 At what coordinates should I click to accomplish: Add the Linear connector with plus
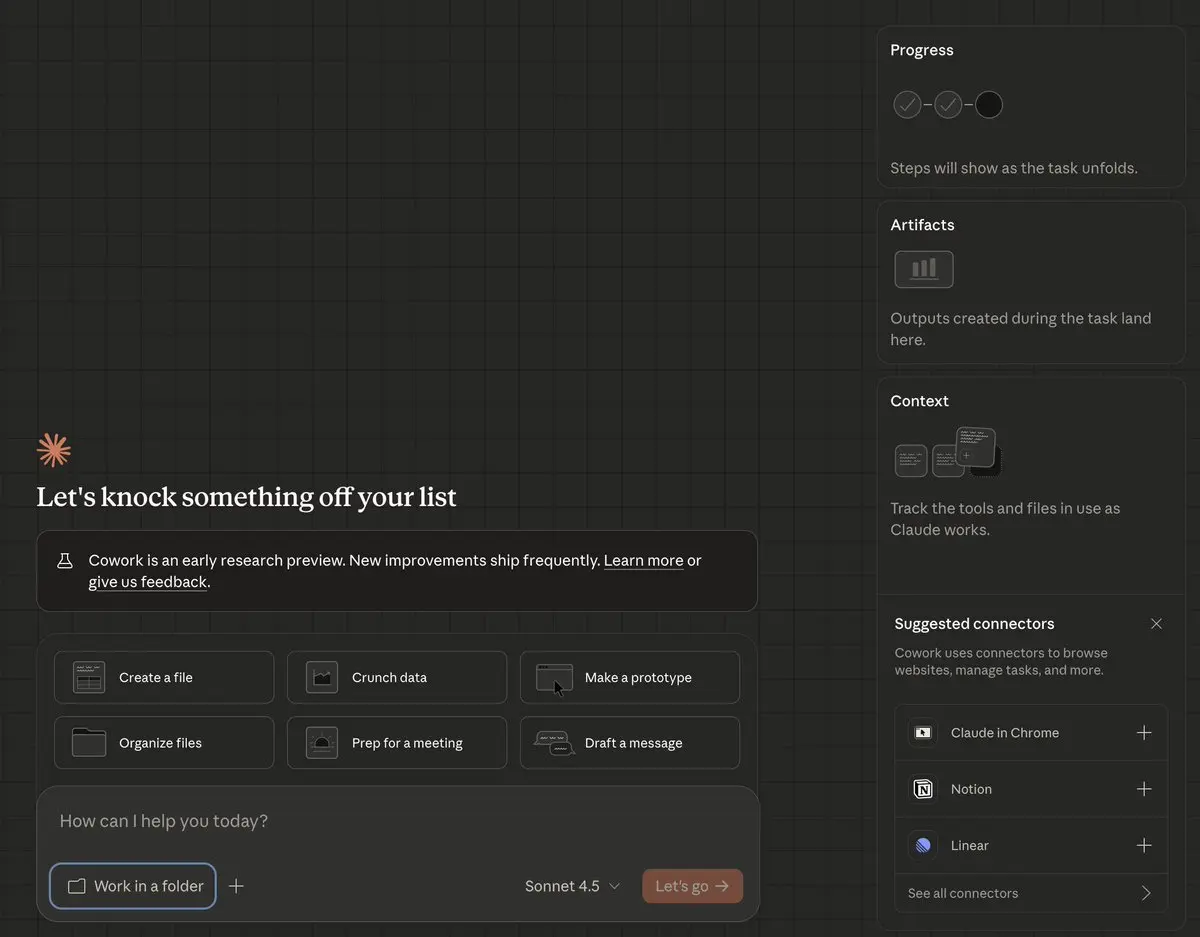tap(1144, 845)
